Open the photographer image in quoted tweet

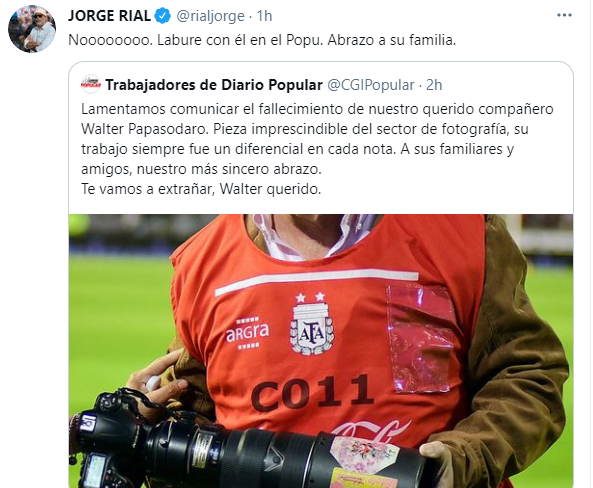tap(321, 351)
